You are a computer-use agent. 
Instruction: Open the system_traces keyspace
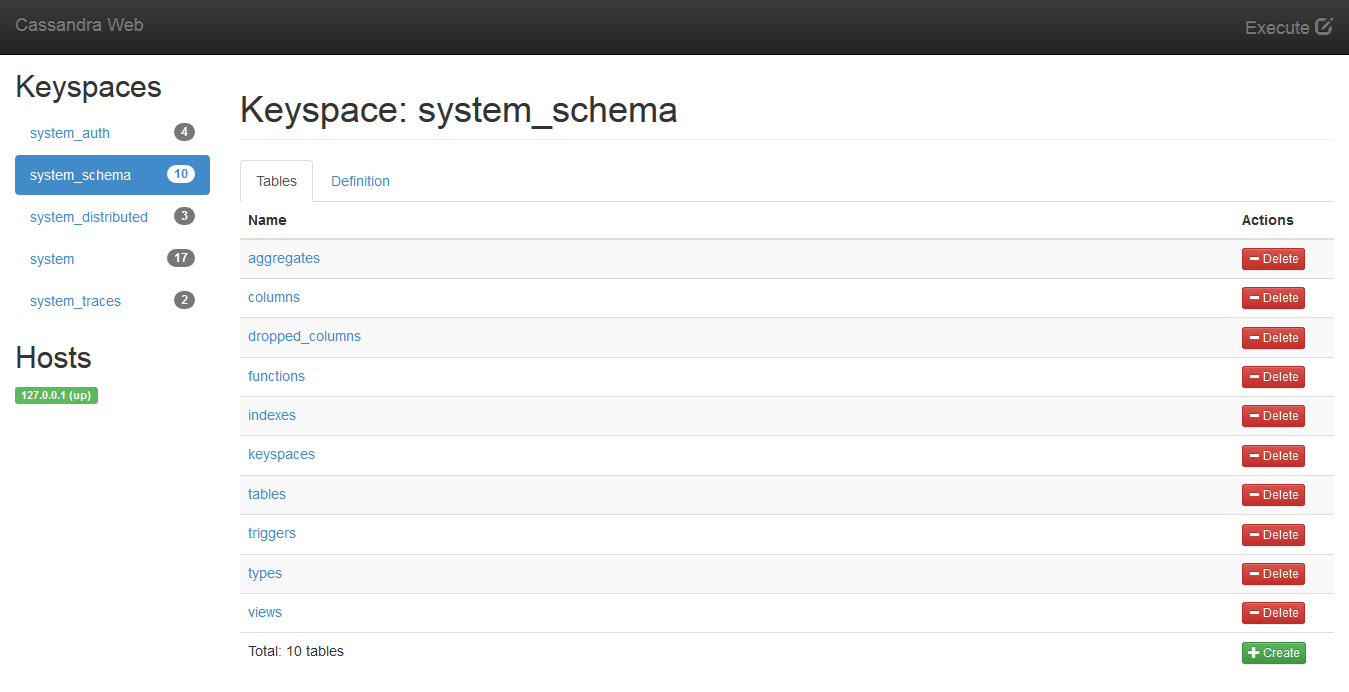click(75, 301)
